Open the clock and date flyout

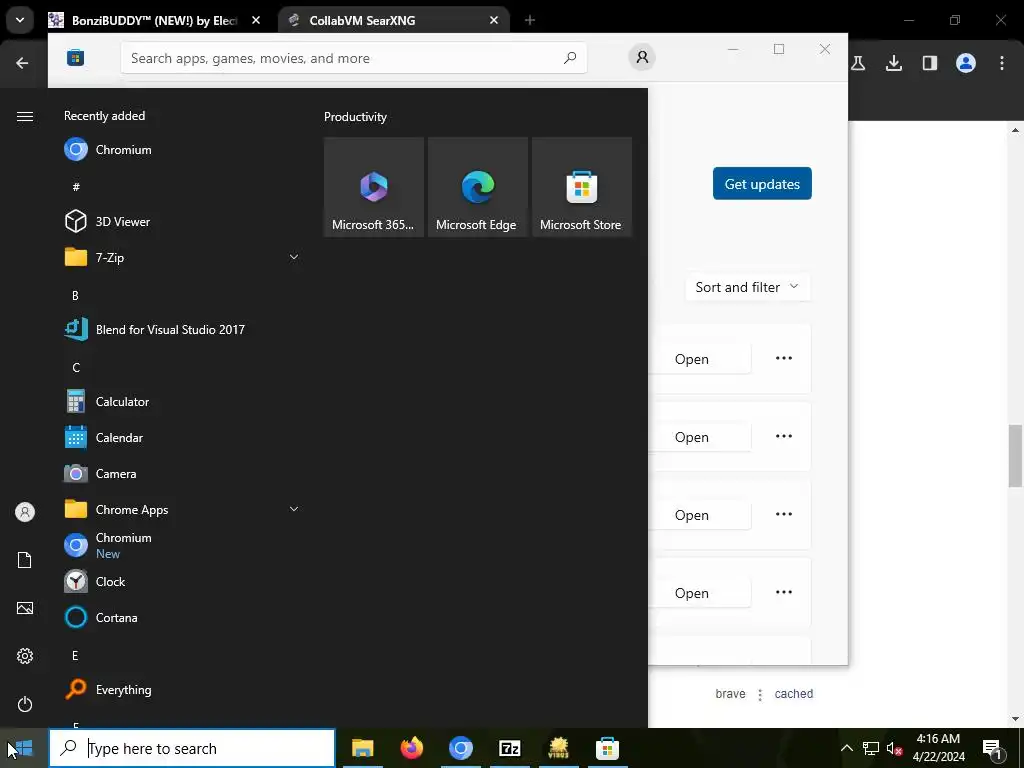click(x=938, y=748)
